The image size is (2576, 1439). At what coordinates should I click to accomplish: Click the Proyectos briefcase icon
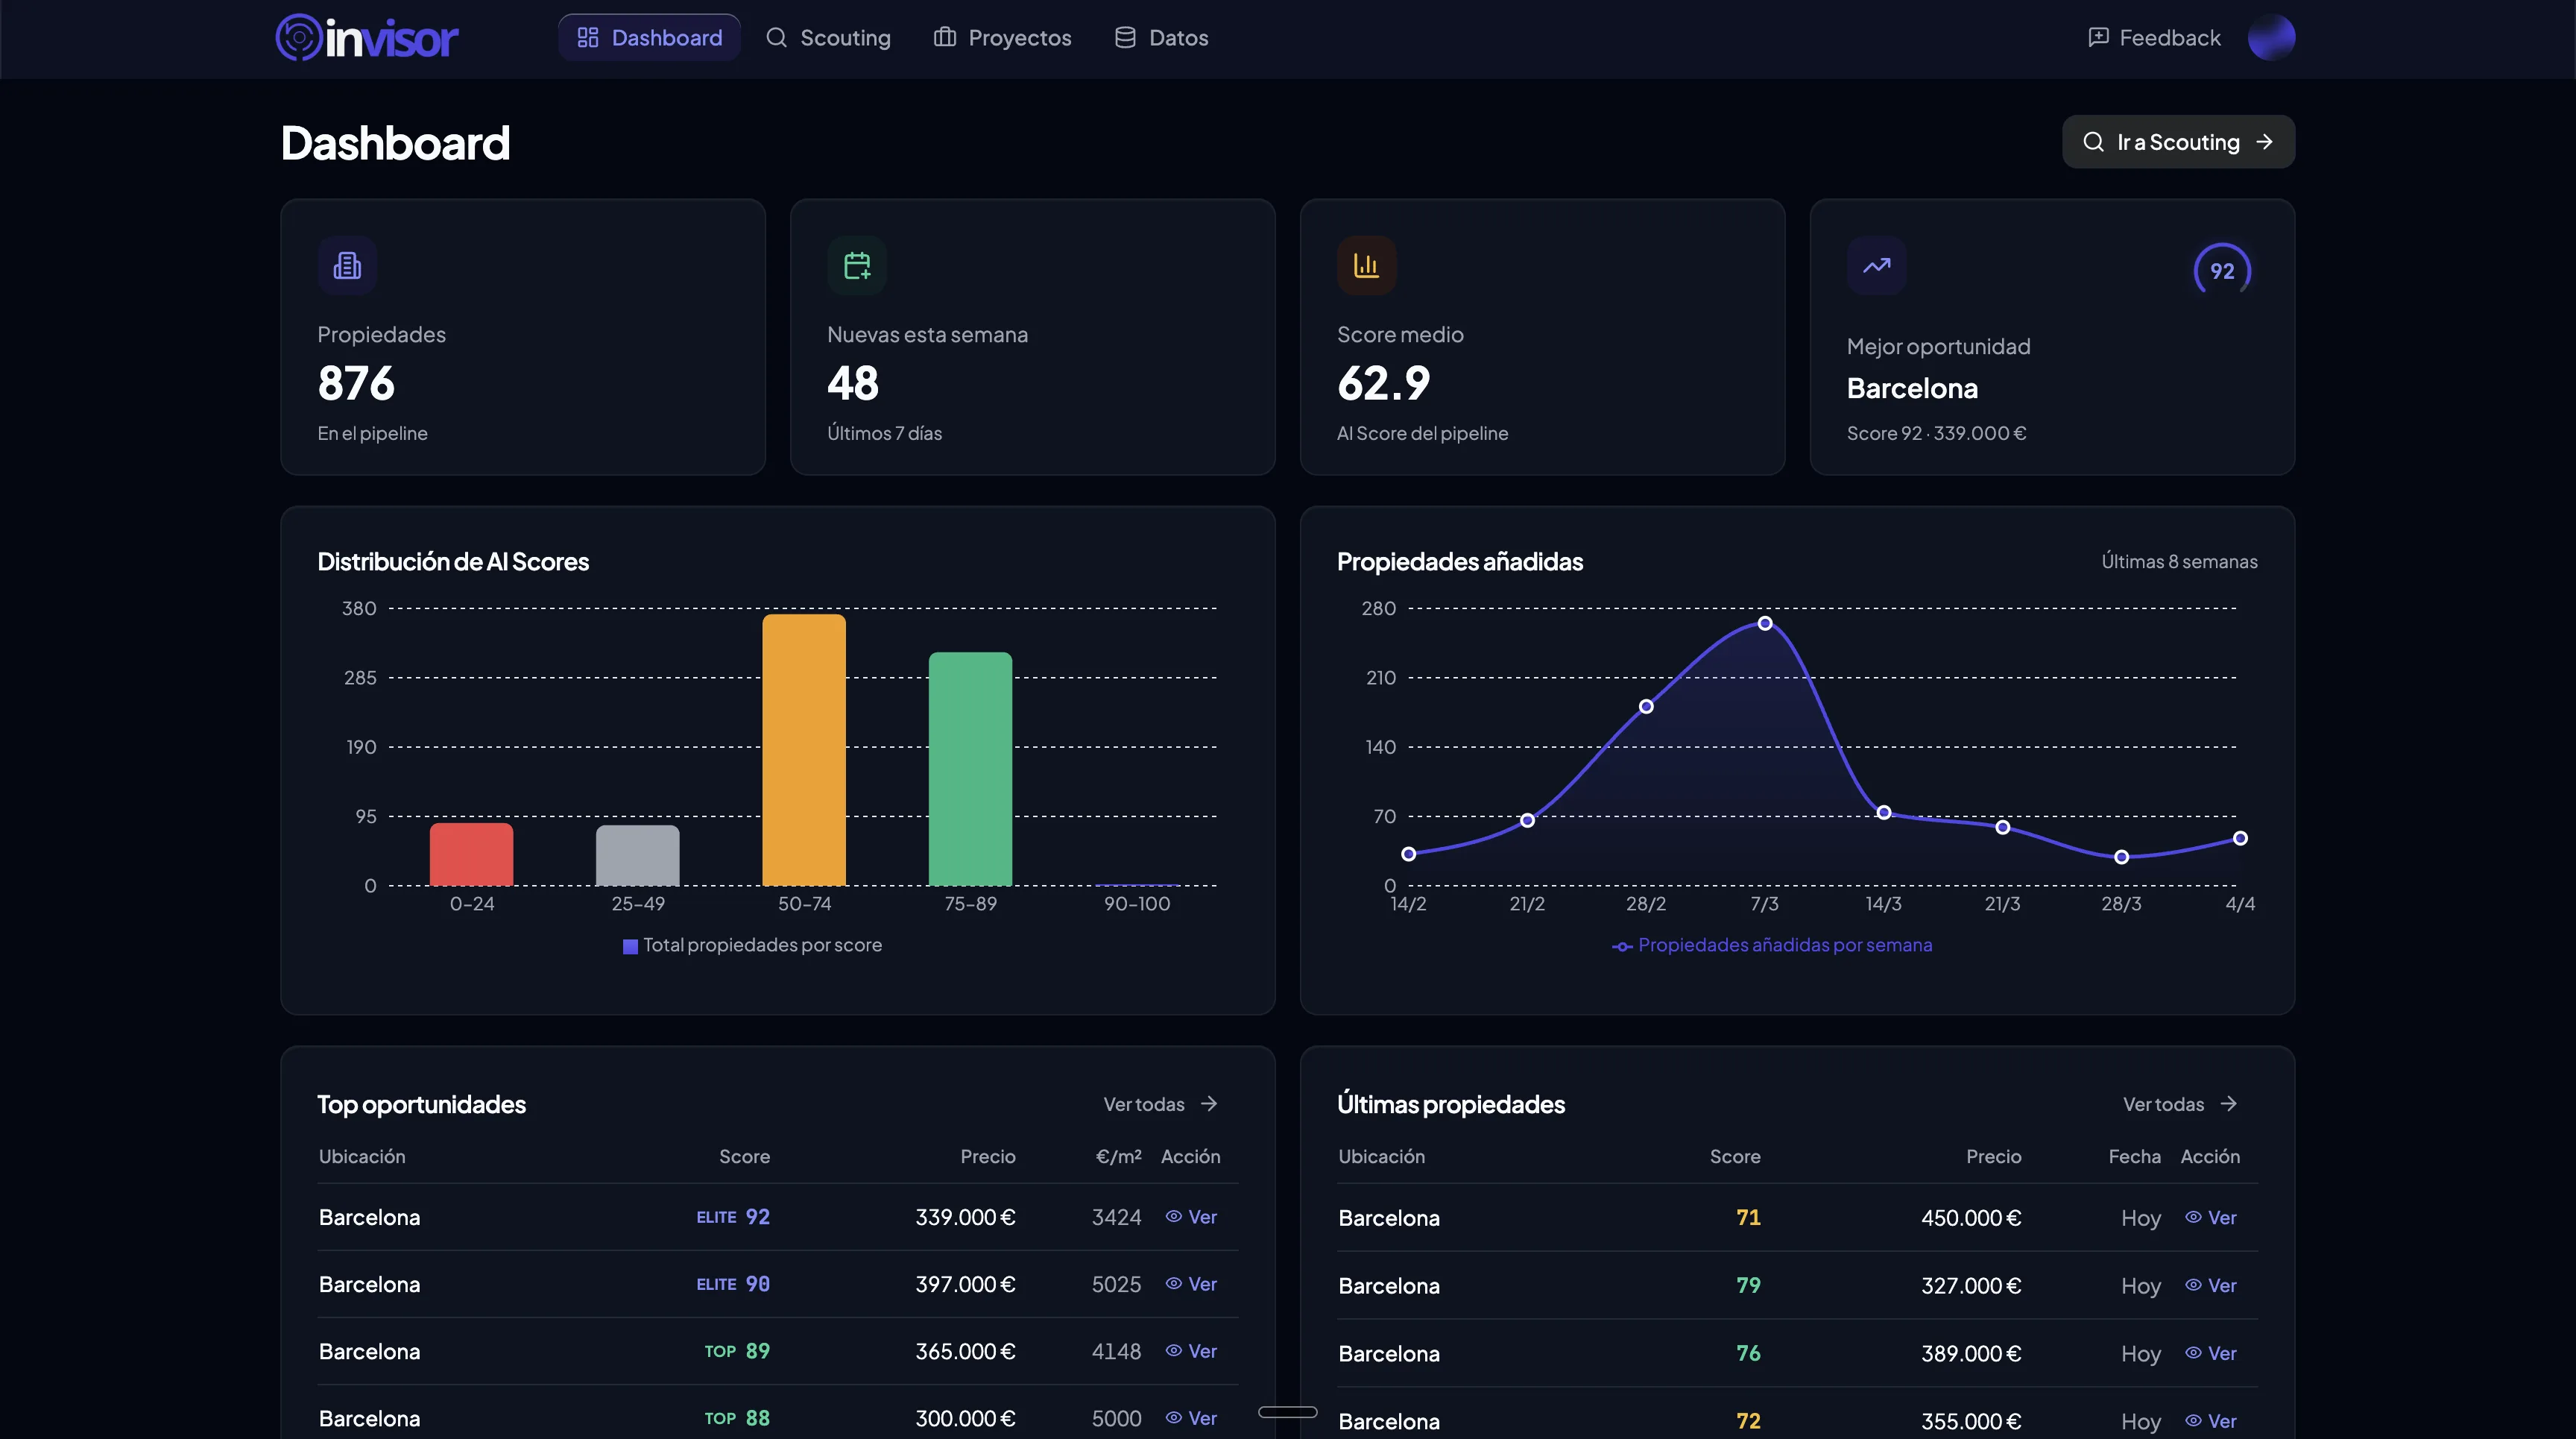pyautogui.click(x=944, y=37)
